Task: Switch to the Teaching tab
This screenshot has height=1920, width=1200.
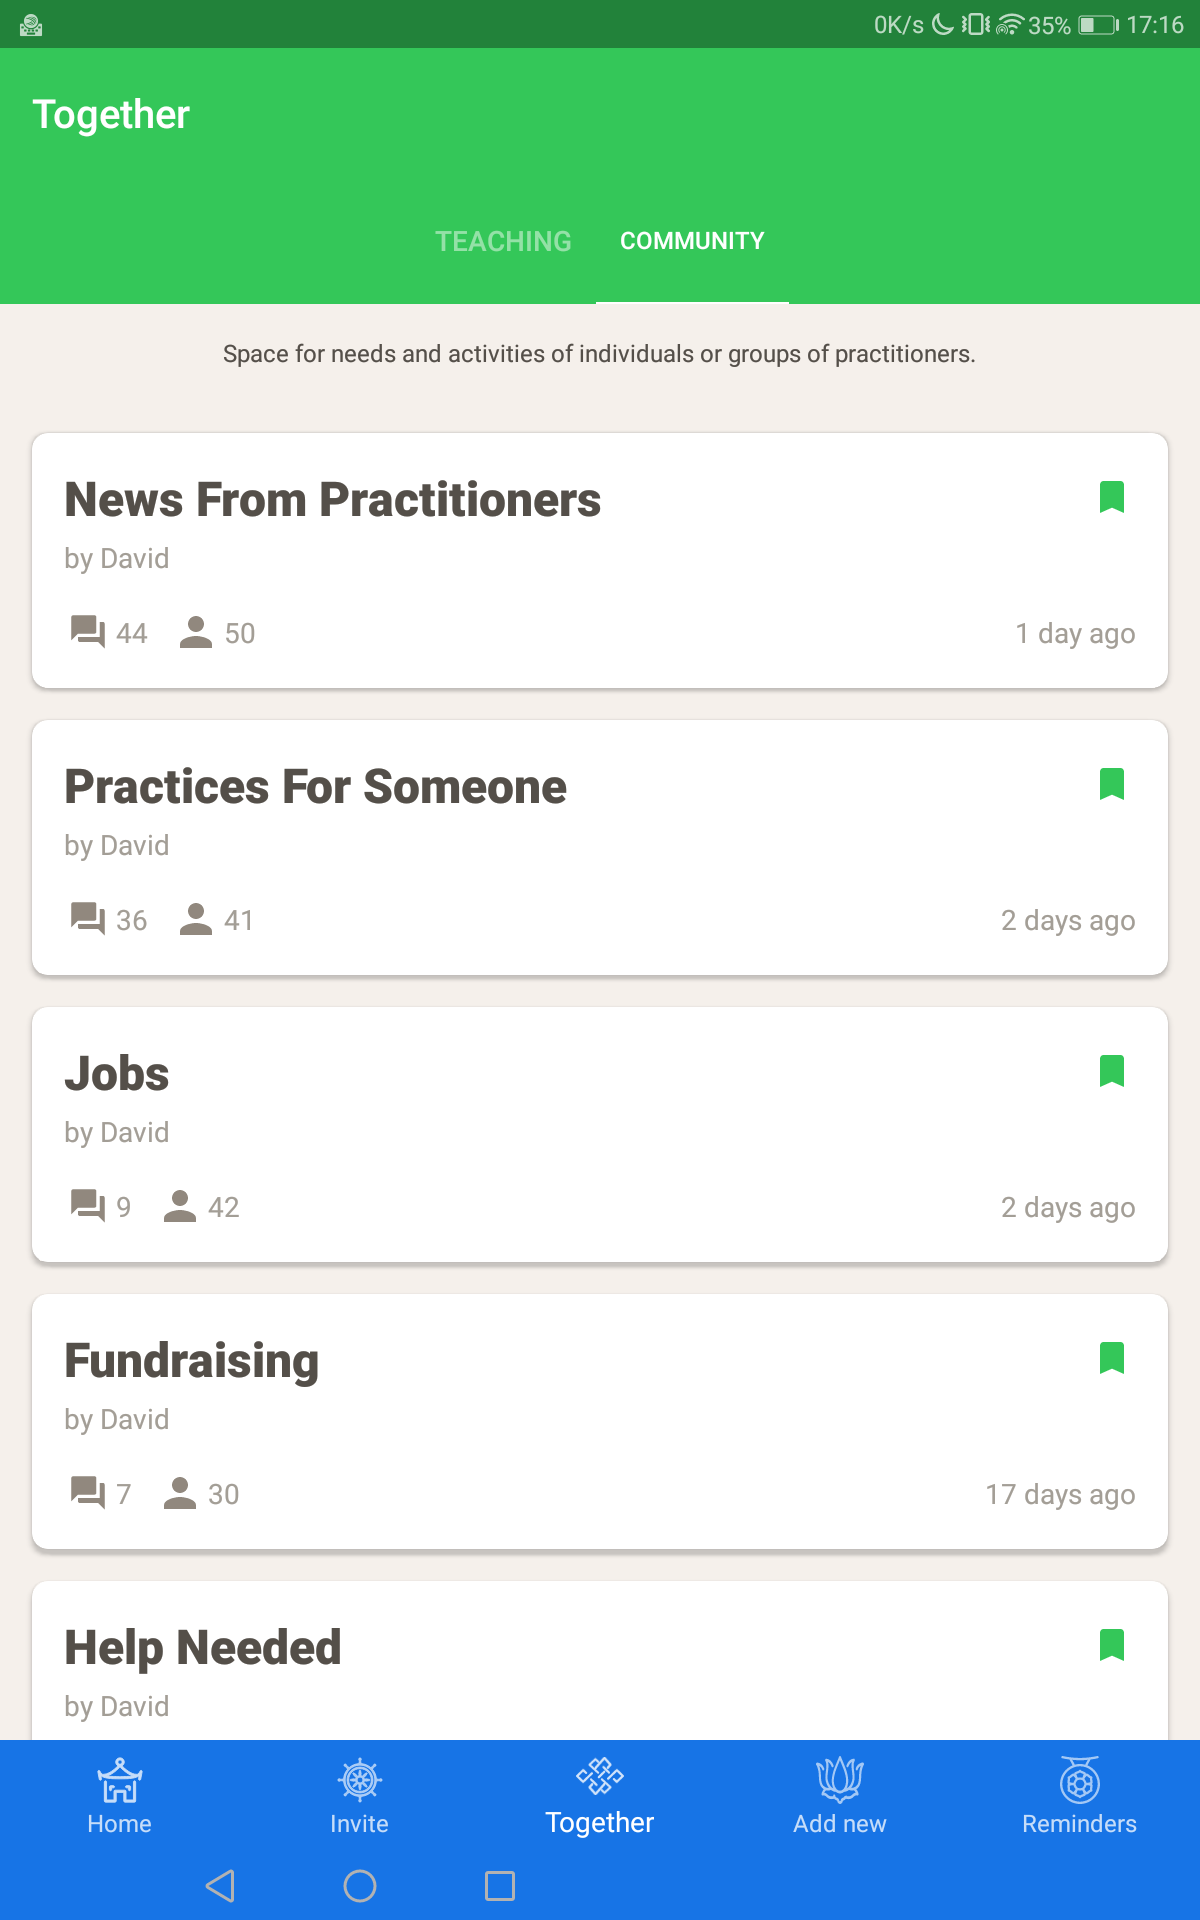Action: [x=503, y=241]
